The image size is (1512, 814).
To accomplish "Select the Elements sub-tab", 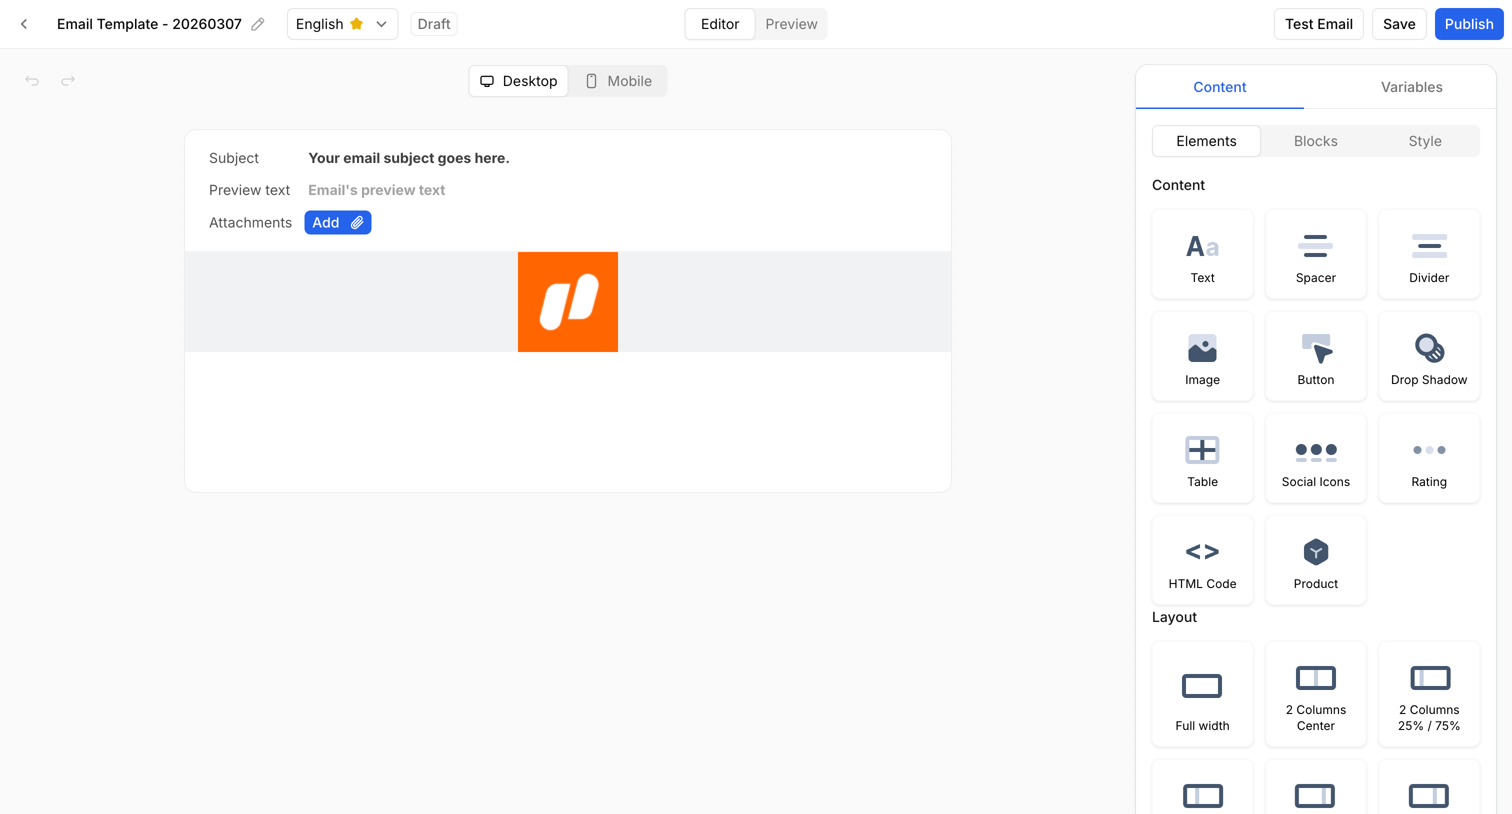I will pyautogui.click(x=1206, y=141).
